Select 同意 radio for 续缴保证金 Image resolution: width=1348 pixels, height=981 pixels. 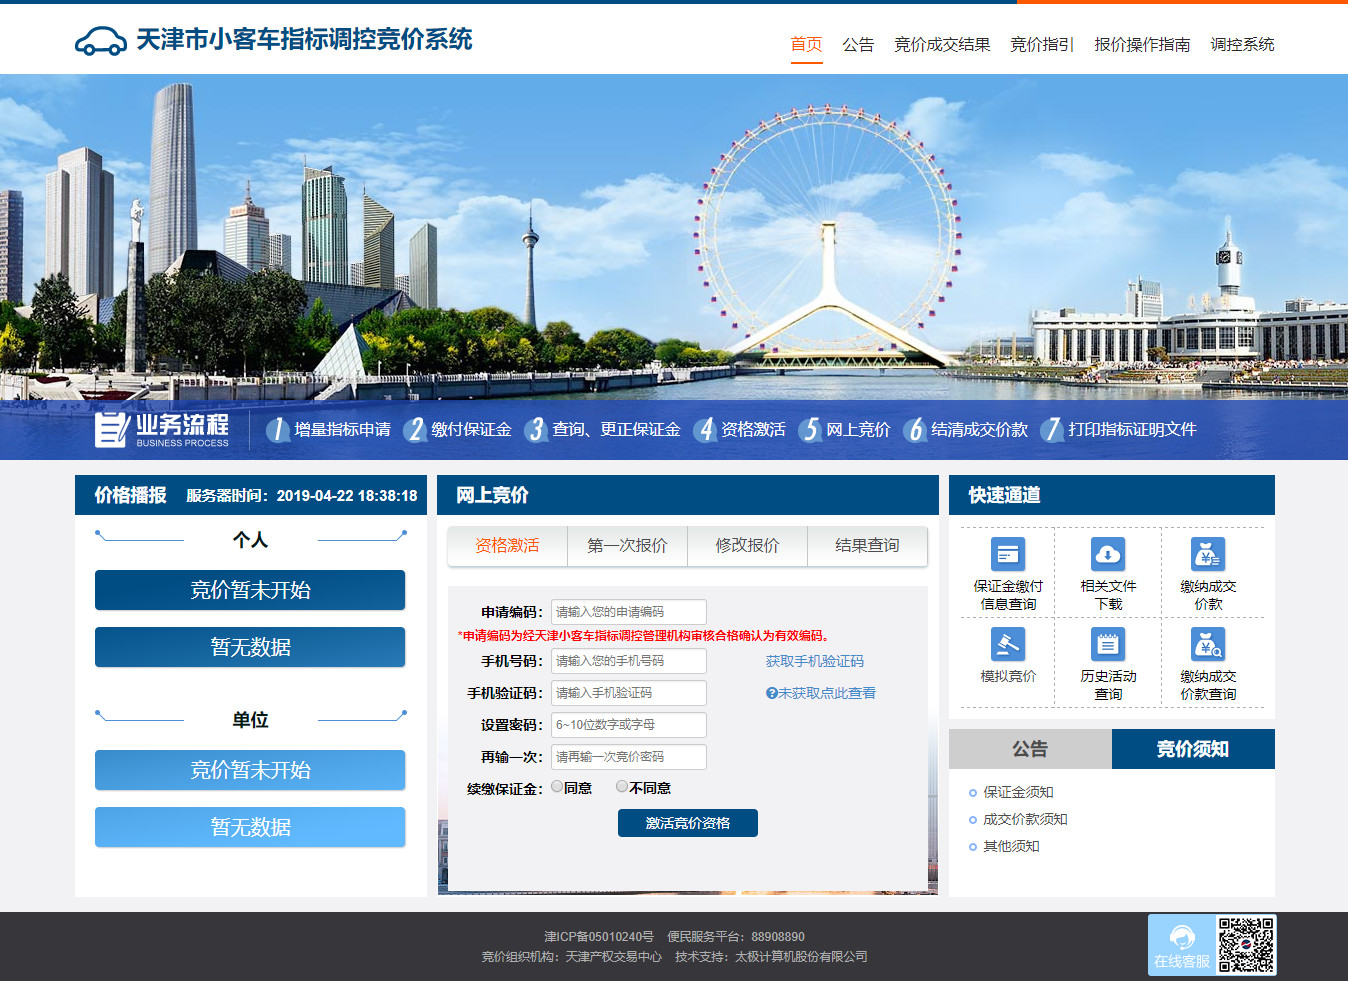557,787
